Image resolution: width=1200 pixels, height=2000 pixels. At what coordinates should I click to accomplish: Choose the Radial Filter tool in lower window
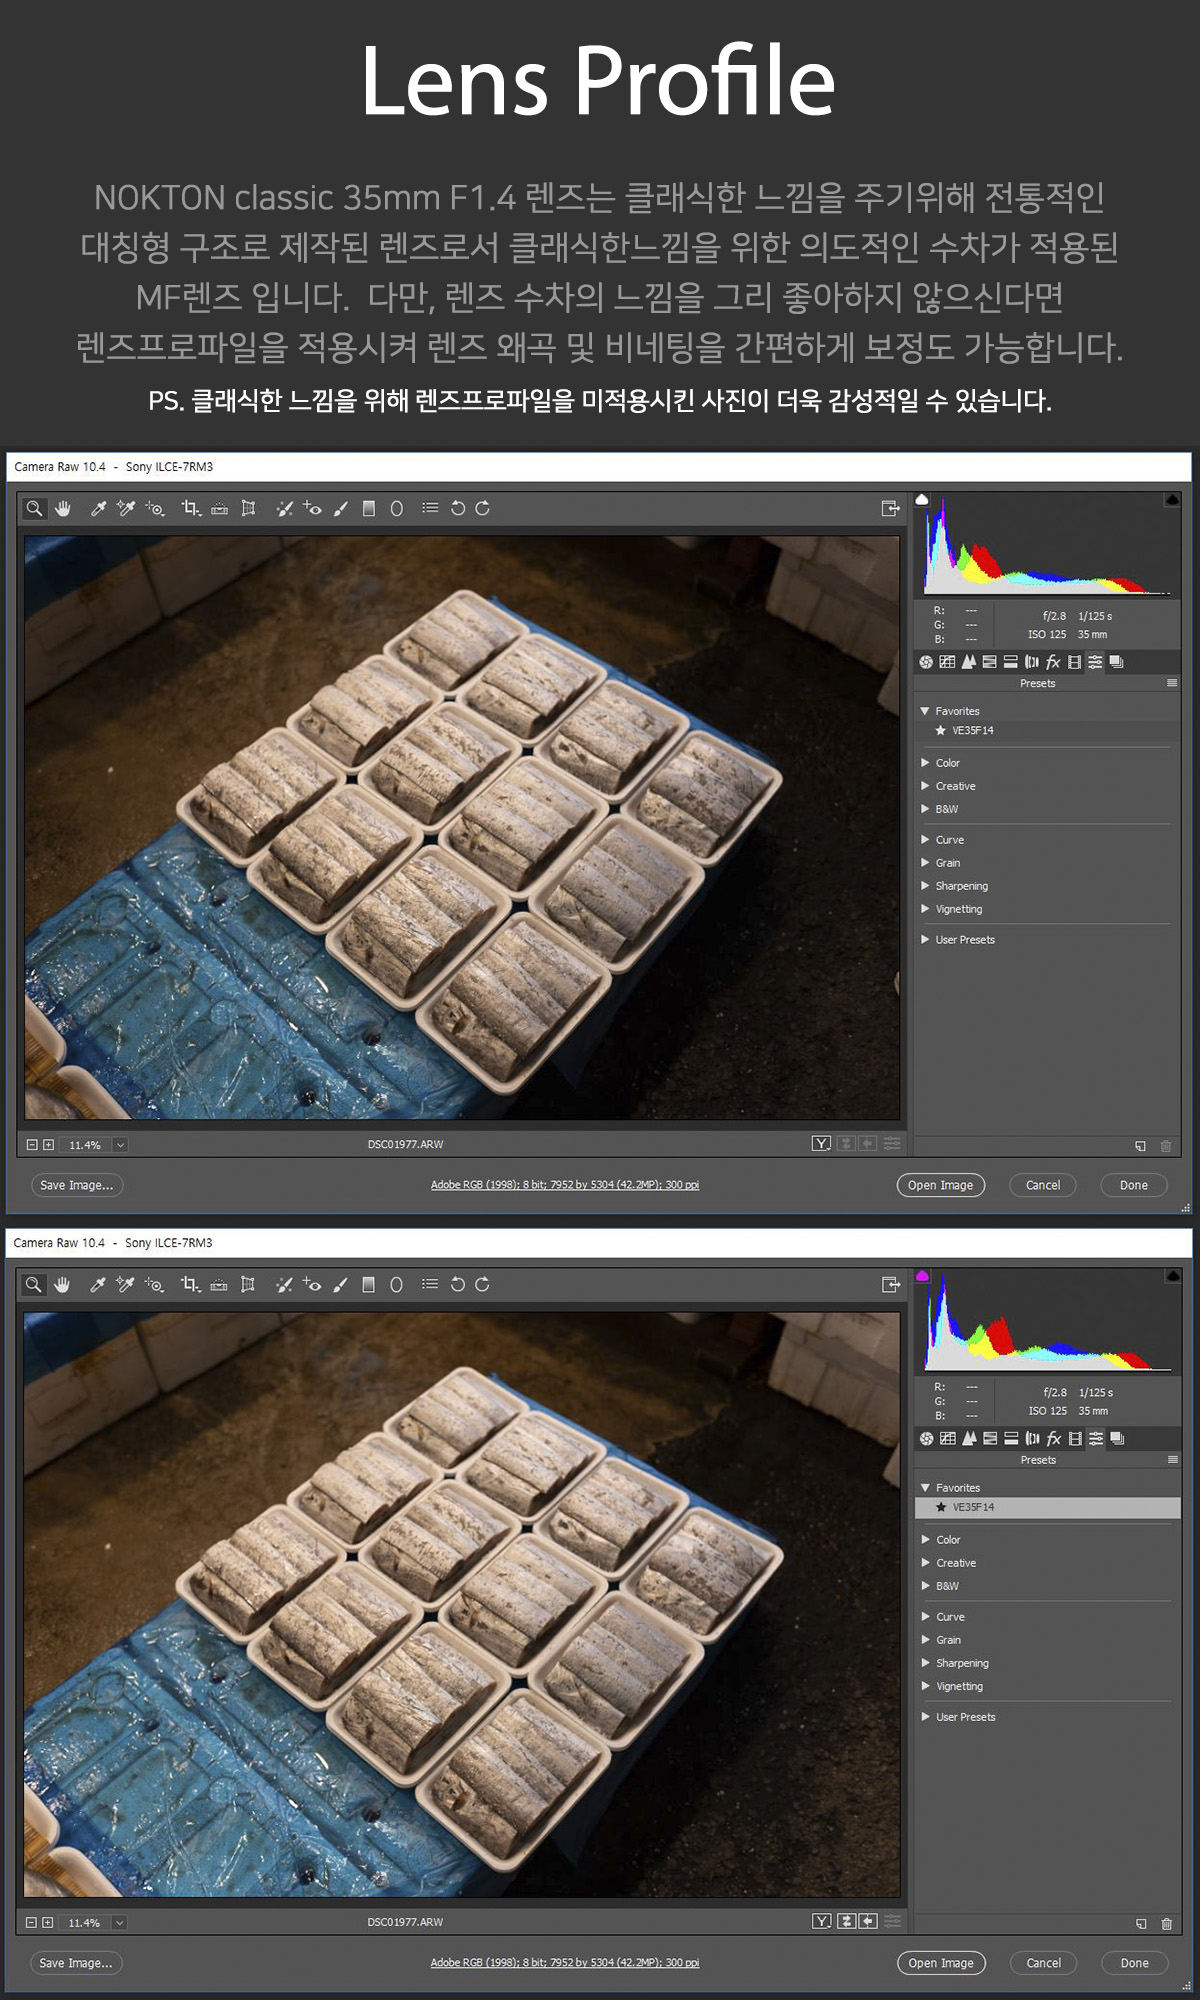pos(396,1285)
